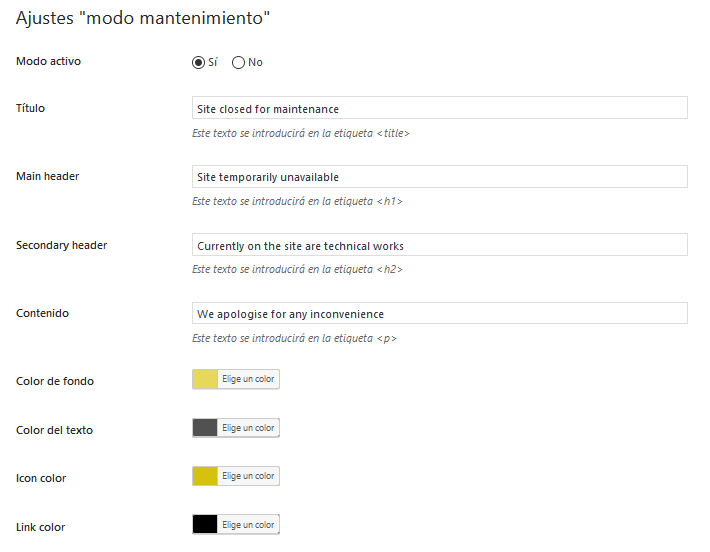This screenshot has width=710, height=552.
Task: Select the "No" radio option
Action: point(238,63)
